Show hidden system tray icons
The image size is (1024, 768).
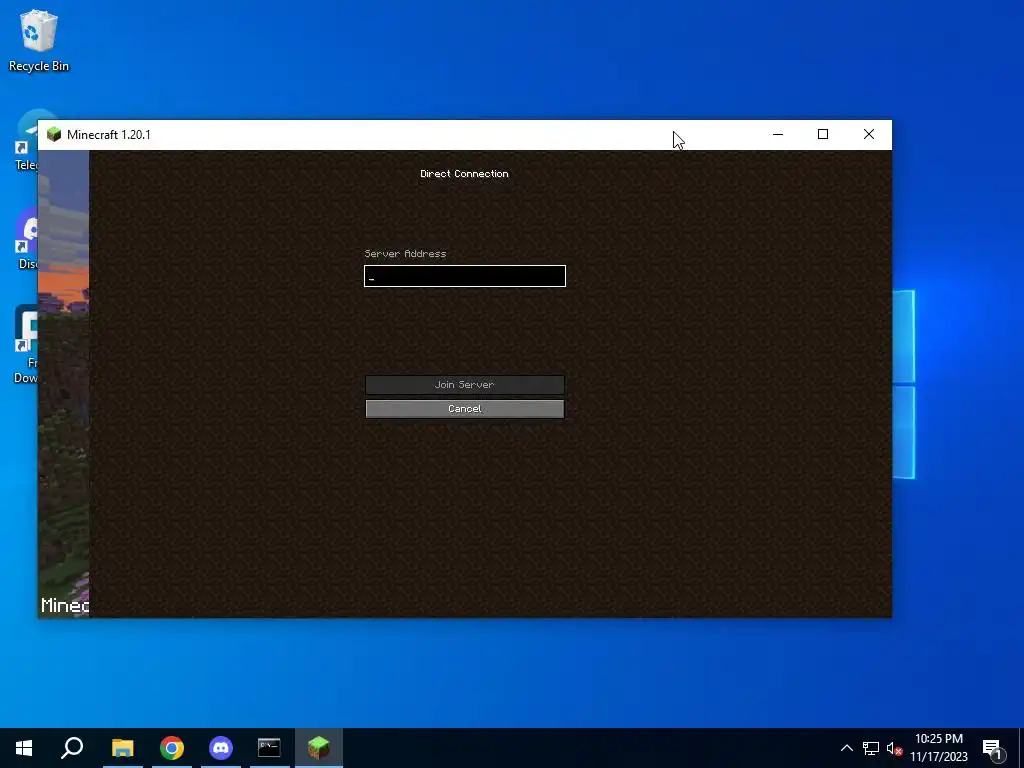point(846,748)
